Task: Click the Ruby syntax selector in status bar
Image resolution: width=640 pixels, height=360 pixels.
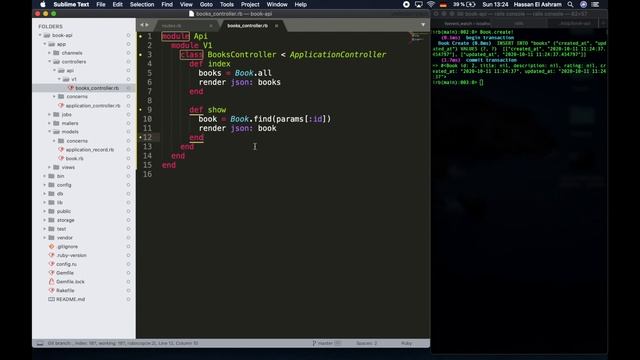Action: pos(407,343)
